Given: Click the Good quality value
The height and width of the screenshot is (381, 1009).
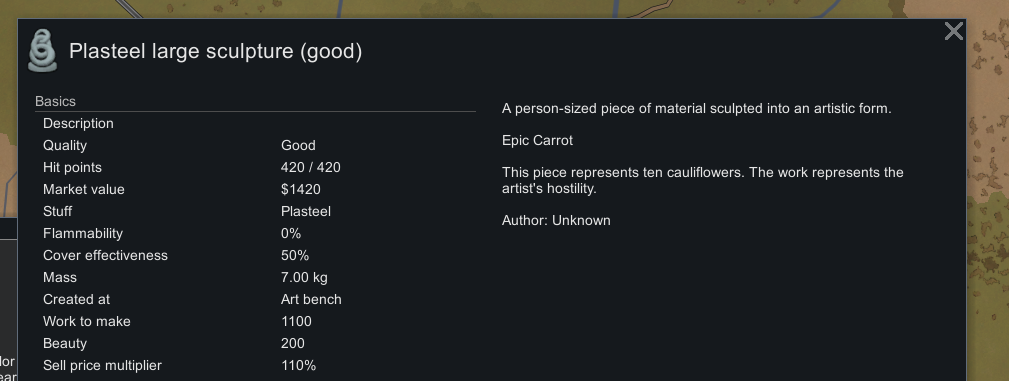Looking at the screenshot, I should point(298,145).
